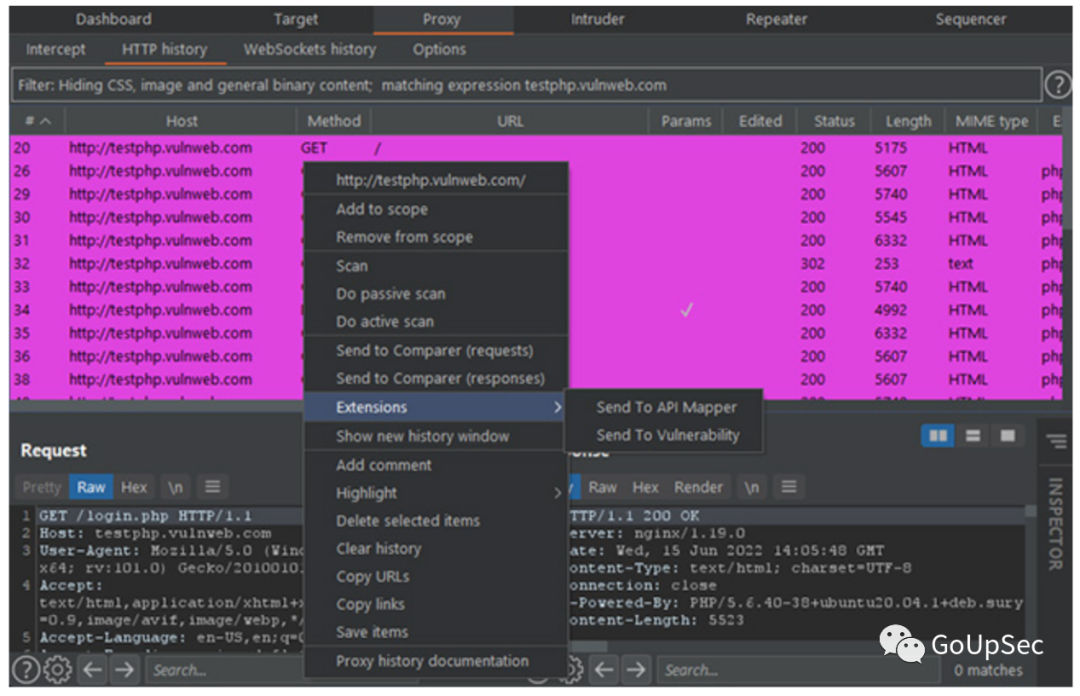Screen dimensions: 1080x696
Task: Select Clear history menu entry
Action: pos(436,549)
